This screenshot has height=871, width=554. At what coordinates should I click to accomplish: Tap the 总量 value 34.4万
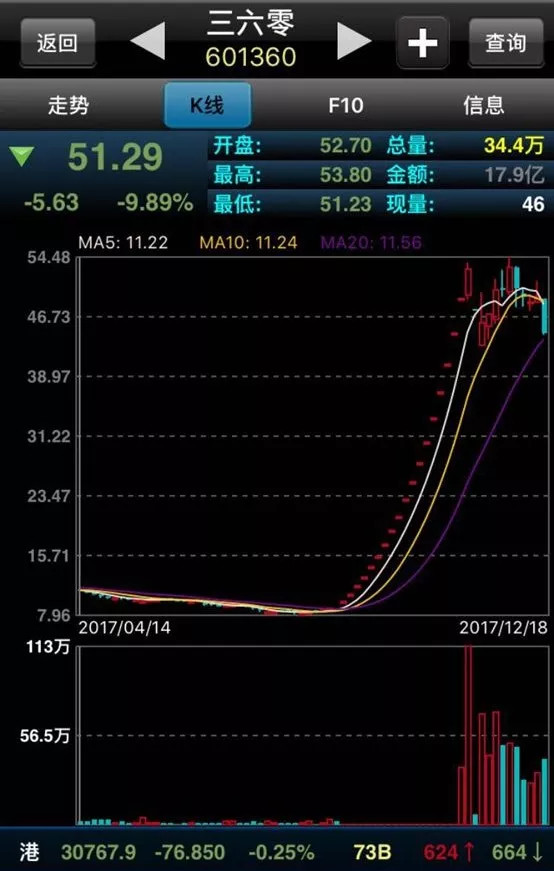(x=513, y=146)
